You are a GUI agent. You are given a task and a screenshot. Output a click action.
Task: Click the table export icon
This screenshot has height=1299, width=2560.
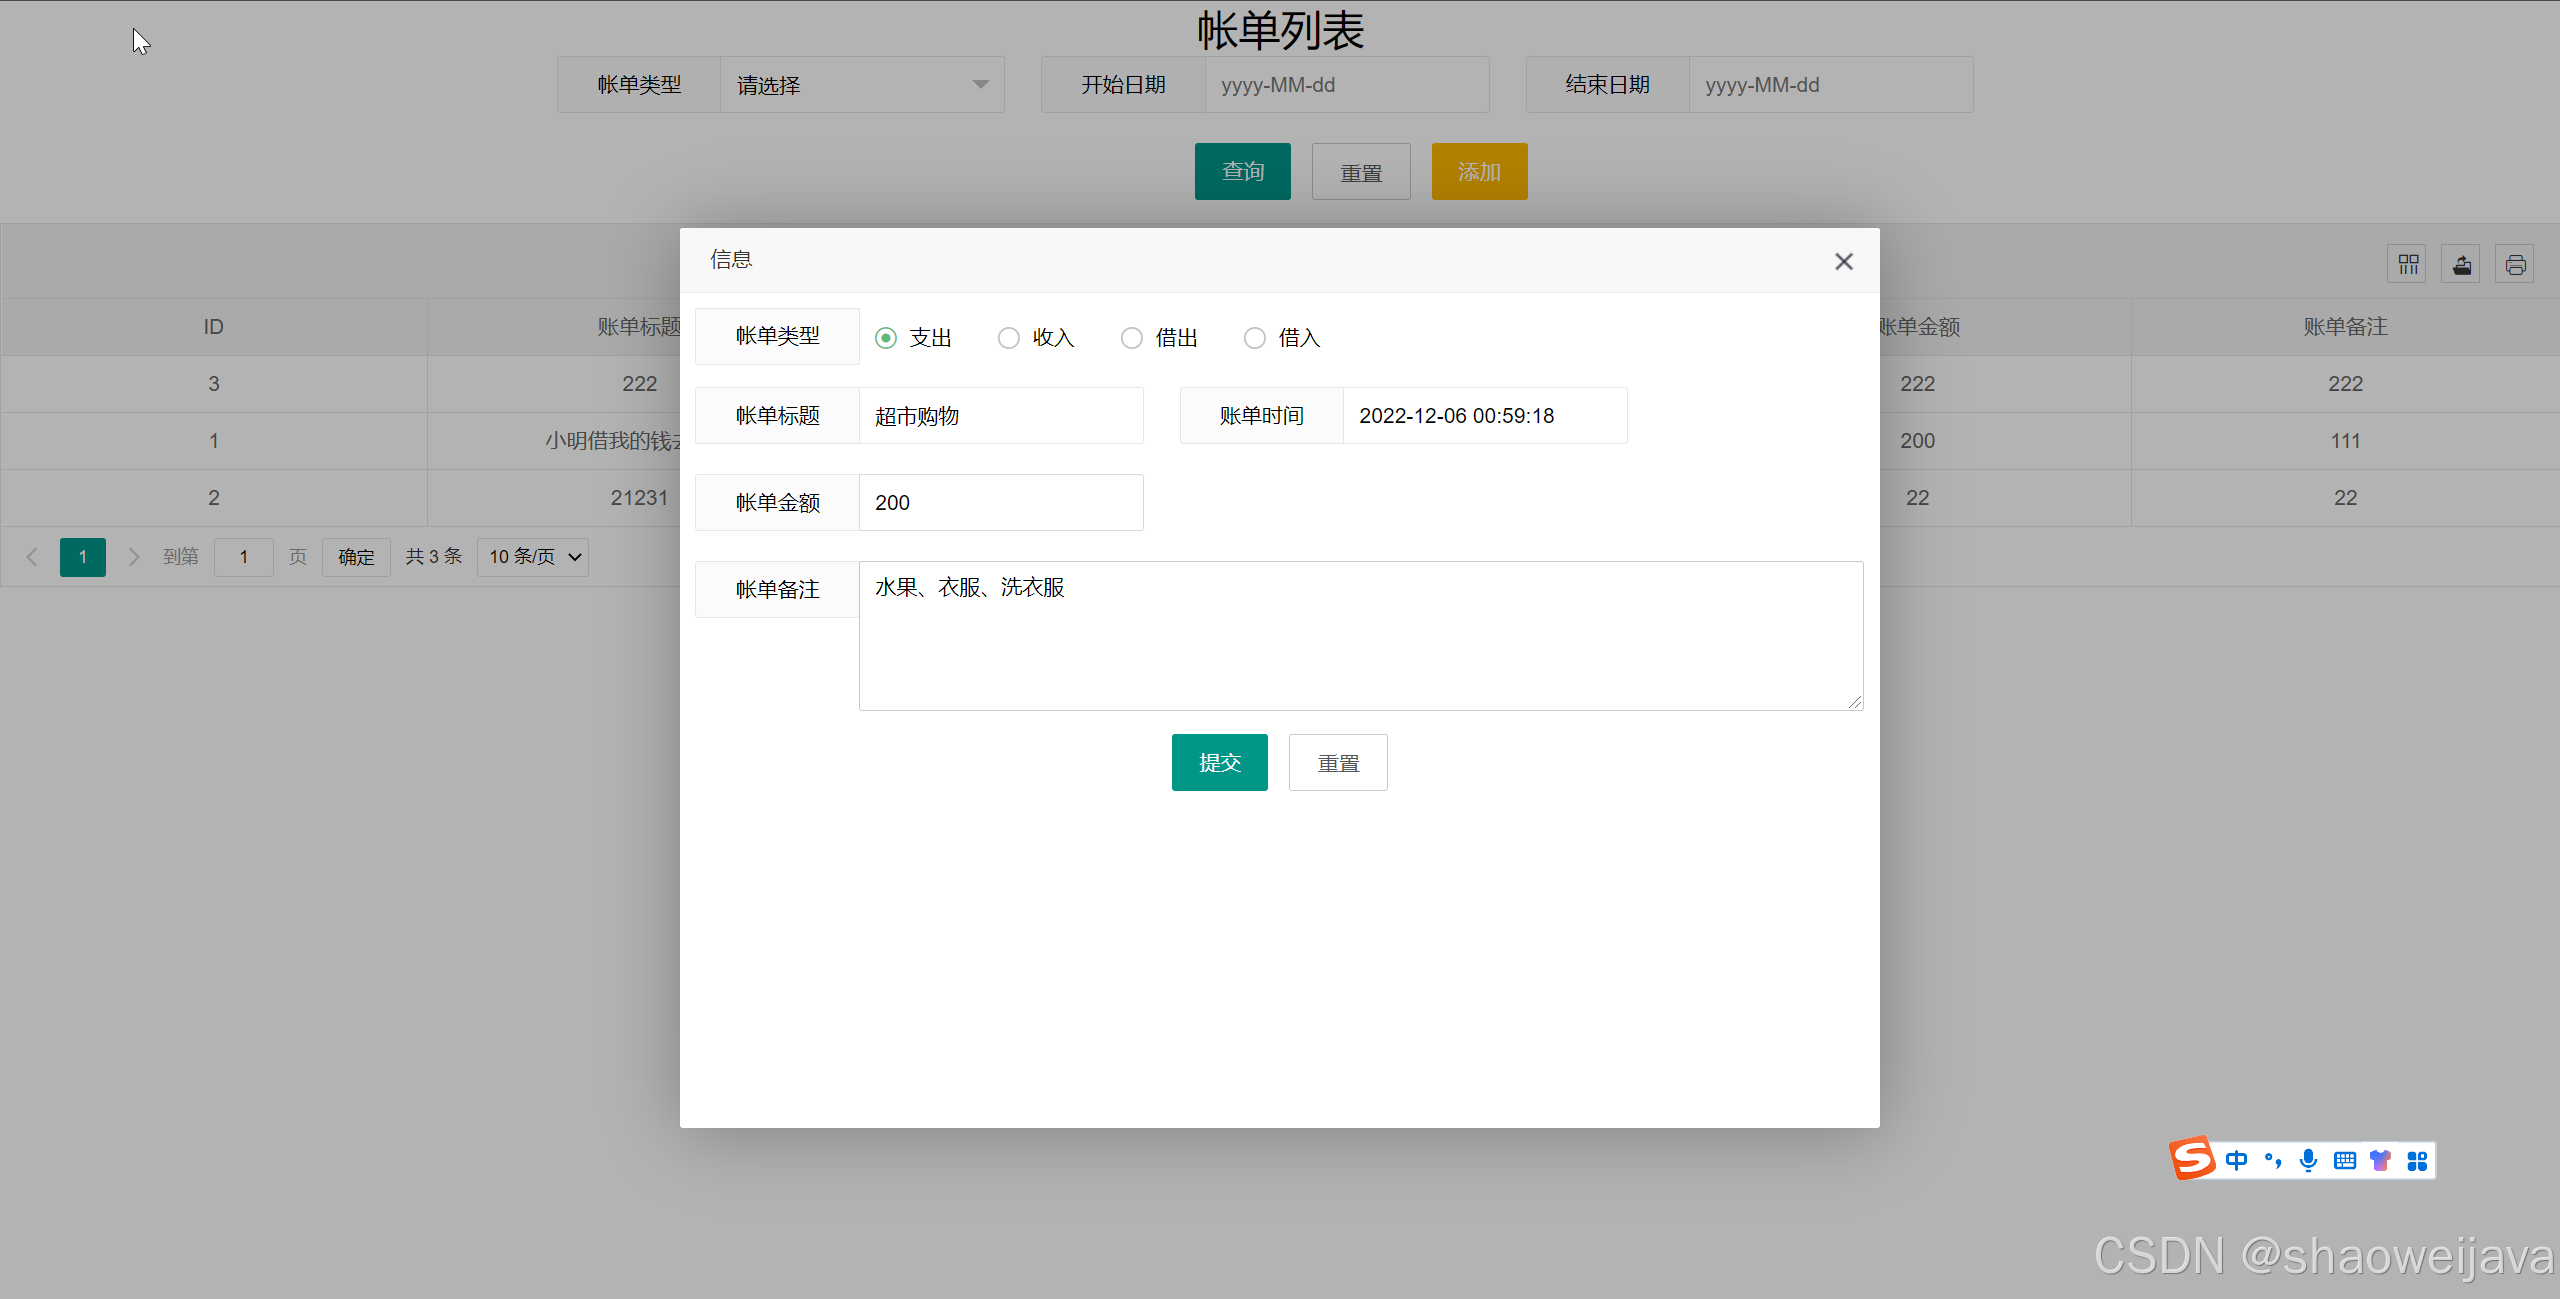point(2461,265)
